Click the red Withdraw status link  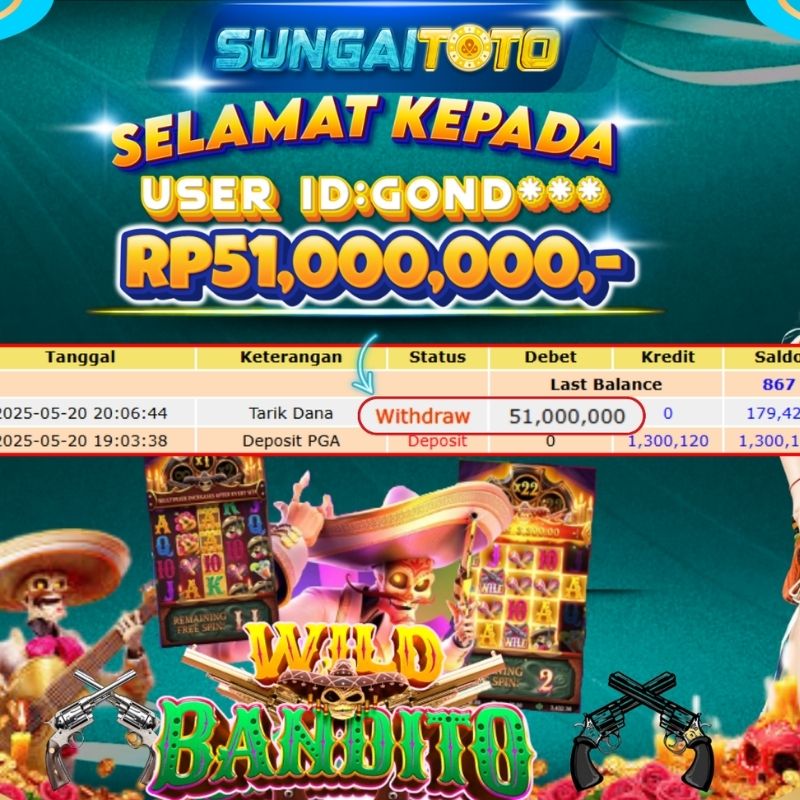tap(422, 416)
